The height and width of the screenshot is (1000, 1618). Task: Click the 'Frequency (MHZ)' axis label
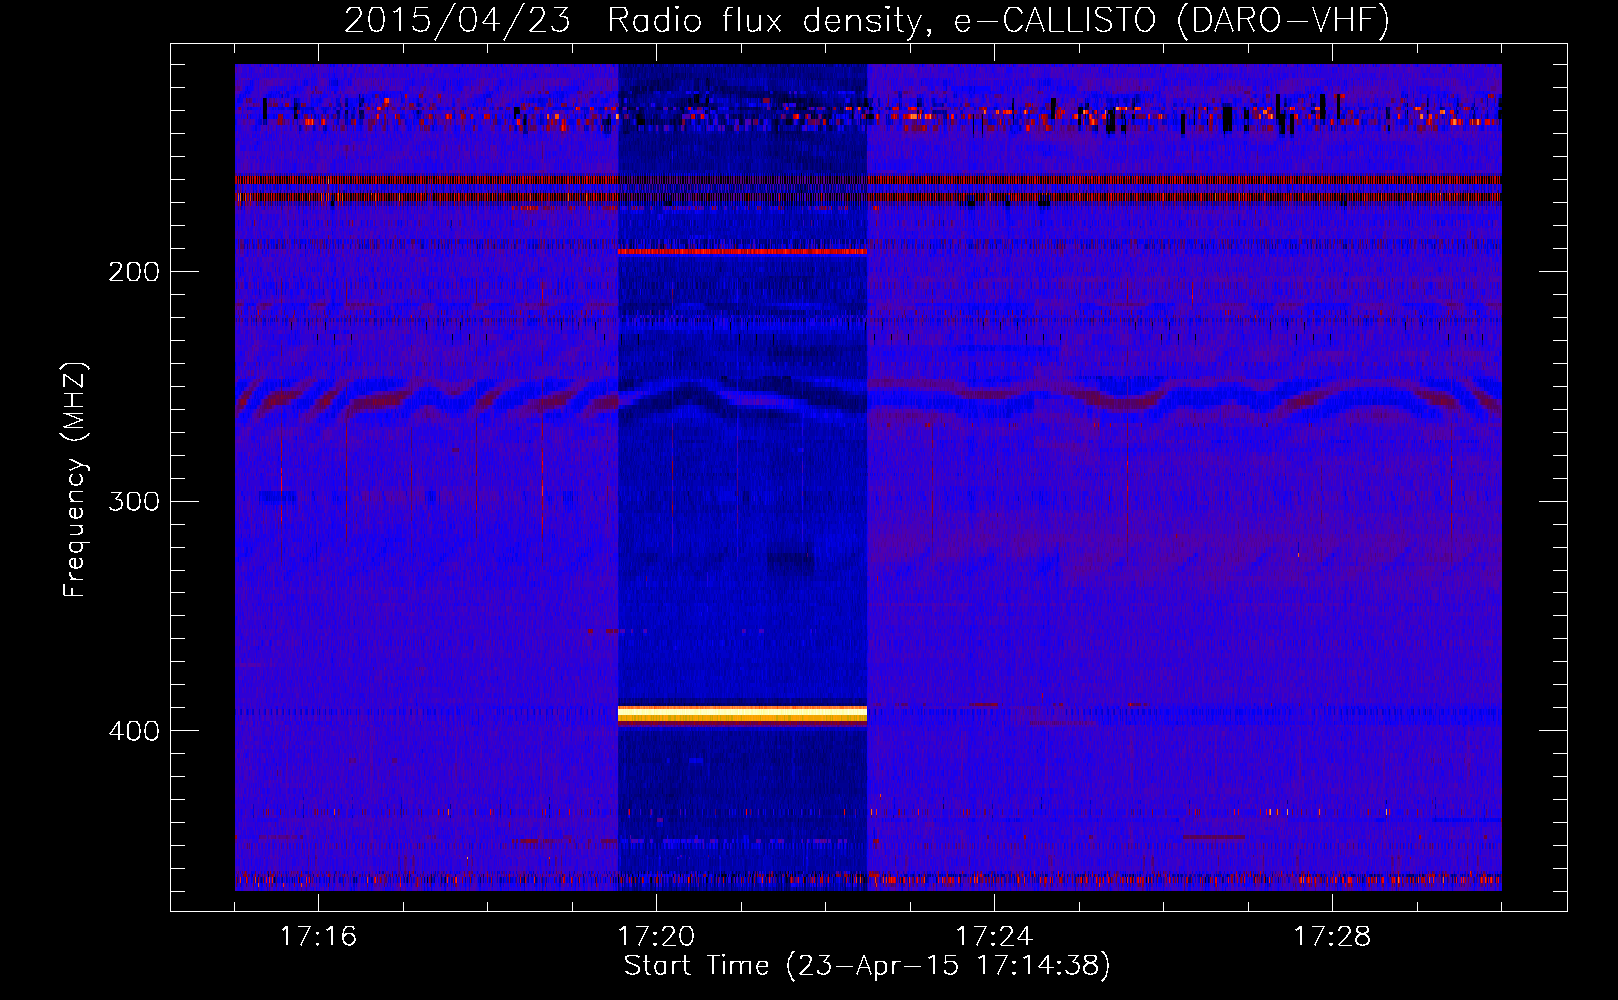[x=75, y=480]
